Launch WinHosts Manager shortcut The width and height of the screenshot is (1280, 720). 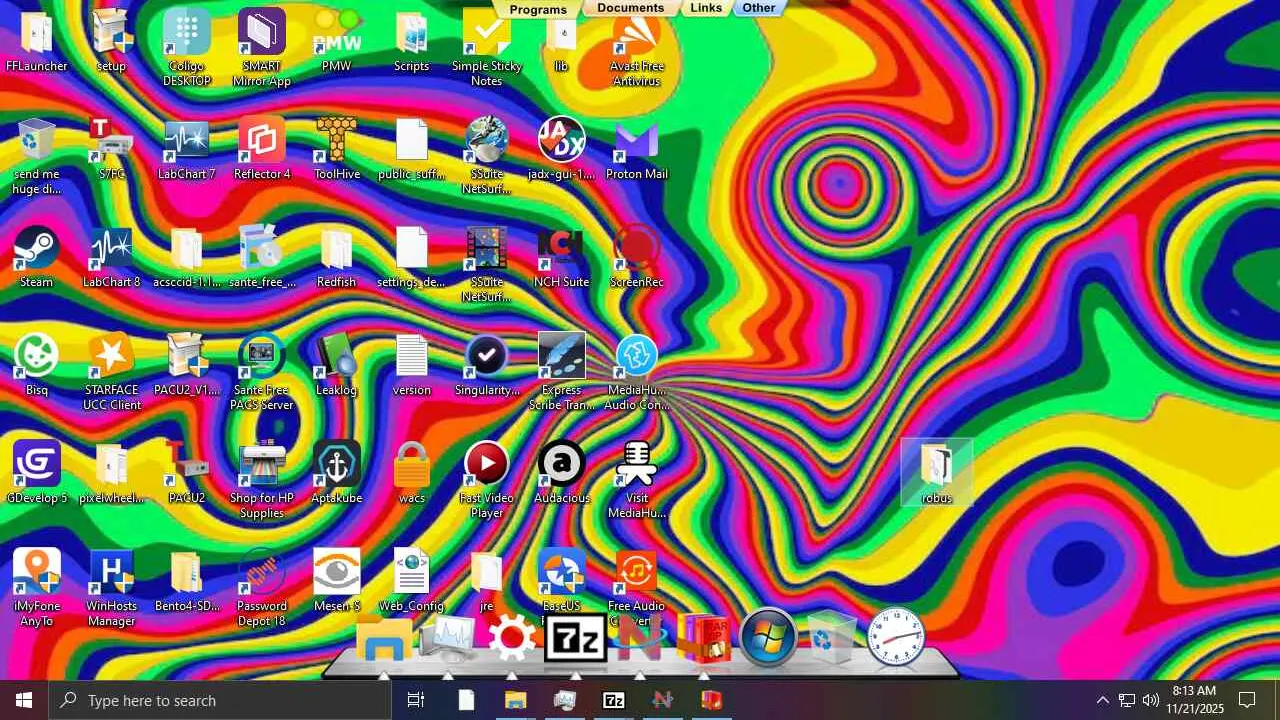tap(111, 588)
